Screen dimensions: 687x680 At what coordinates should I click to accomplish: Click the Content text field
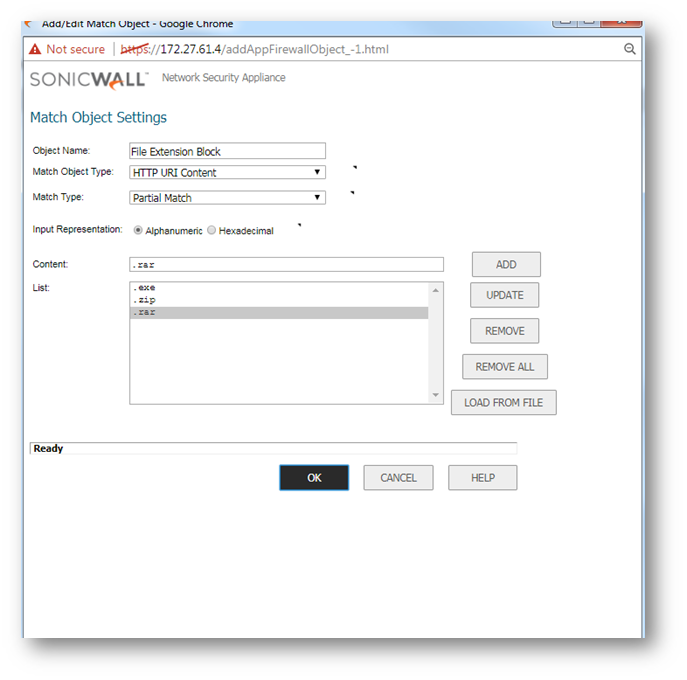(286, 265)
